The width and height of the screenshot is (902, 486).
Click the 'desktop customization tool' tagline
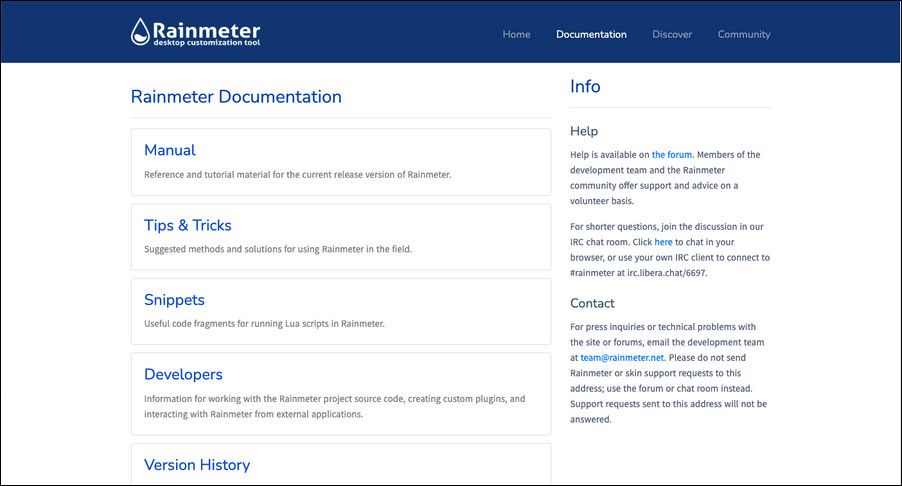coord(207,43)
